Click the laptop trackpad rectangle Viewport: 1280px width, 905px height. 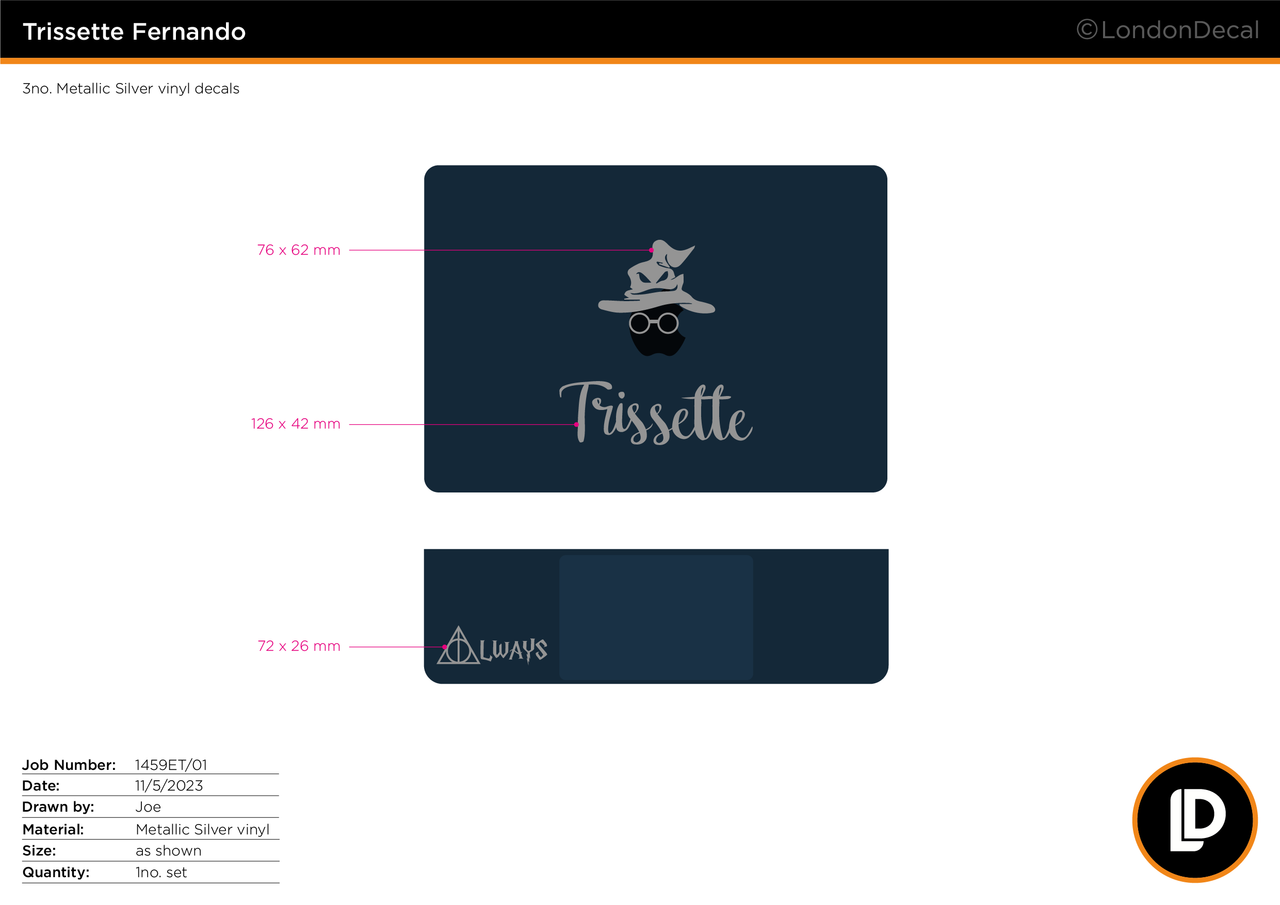656,618
